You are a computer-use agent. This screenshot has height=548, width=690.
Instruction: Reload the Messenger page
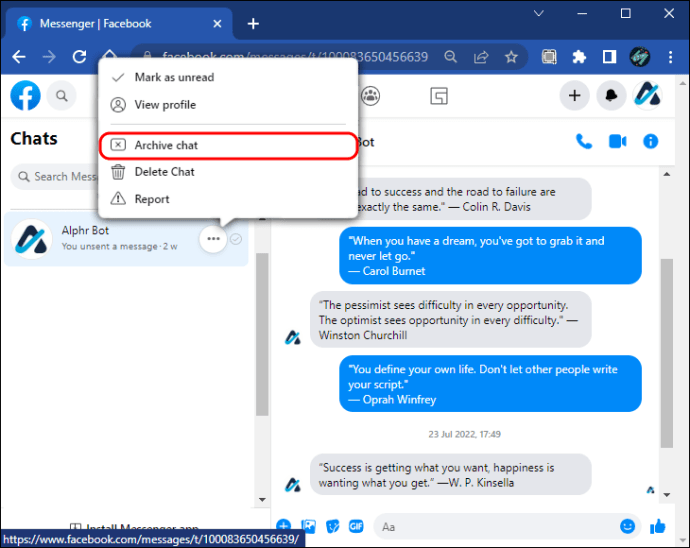79,57
